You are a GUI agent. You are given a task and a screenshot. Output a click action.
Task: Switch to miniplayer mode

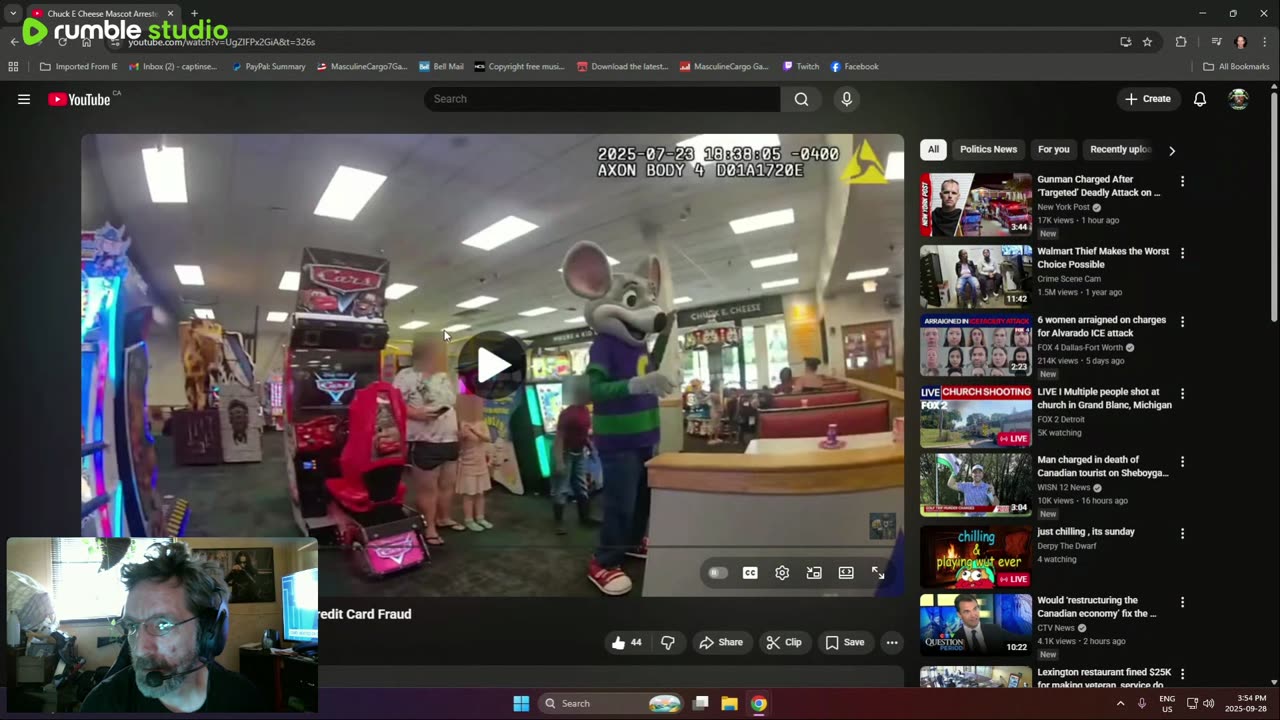tap(814, 573)
